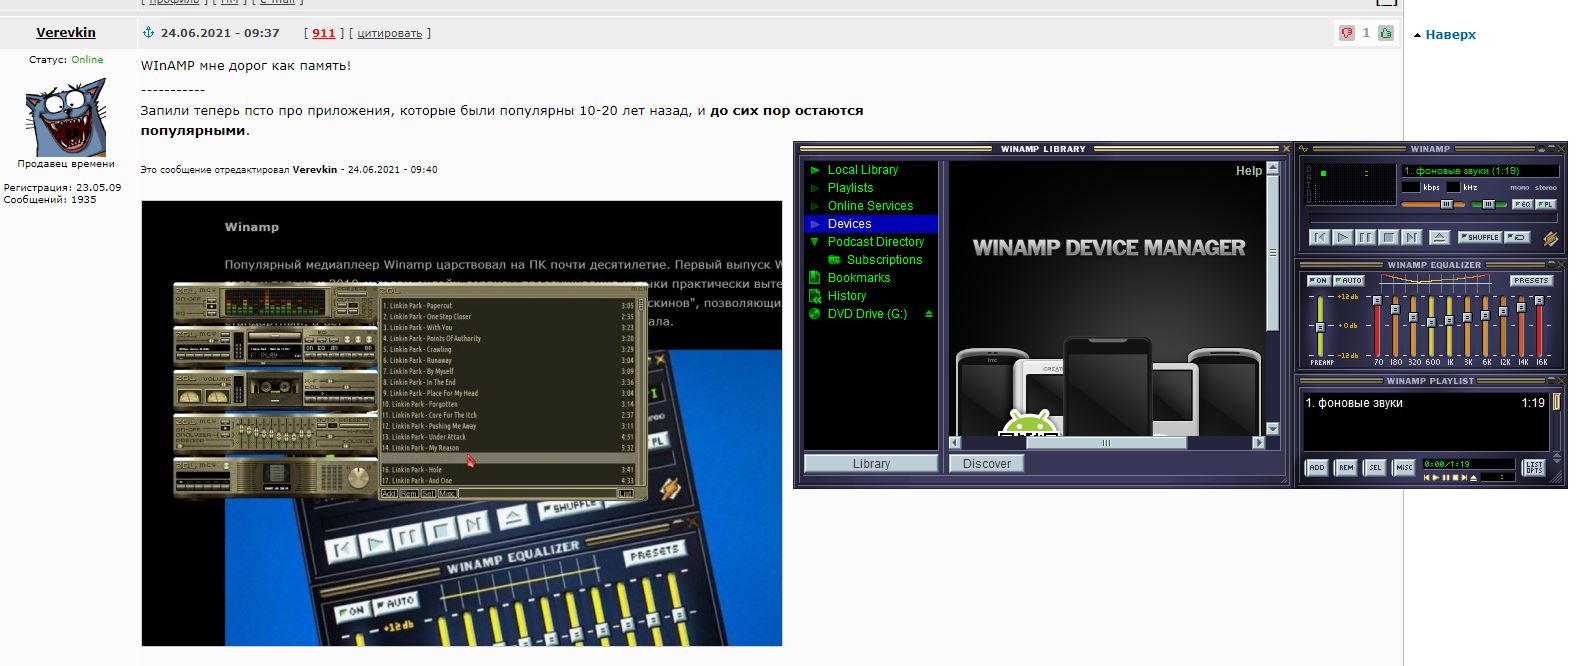Click the green balance slider in Winamp player
The height and width of the screenshot is (666, 1596).
point(1488,204)
